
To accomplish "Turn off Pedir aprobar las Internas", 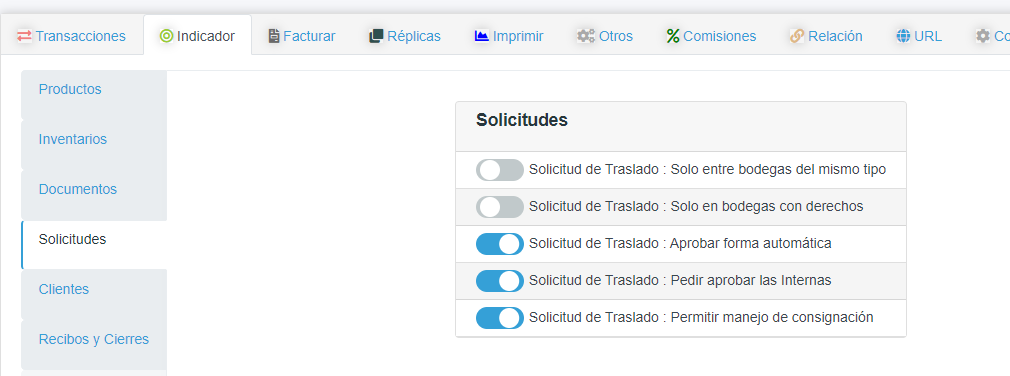I will click(x=500, y=281).
